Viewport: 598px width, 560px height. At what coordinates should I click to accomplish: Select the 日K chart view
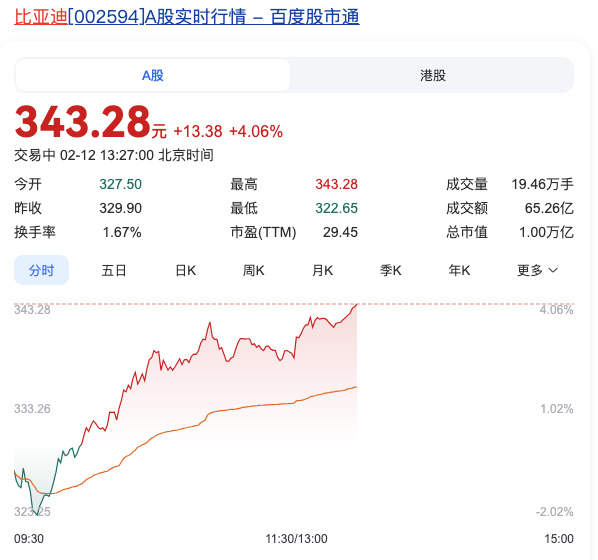pyautogui.click(x=185, y=270)
